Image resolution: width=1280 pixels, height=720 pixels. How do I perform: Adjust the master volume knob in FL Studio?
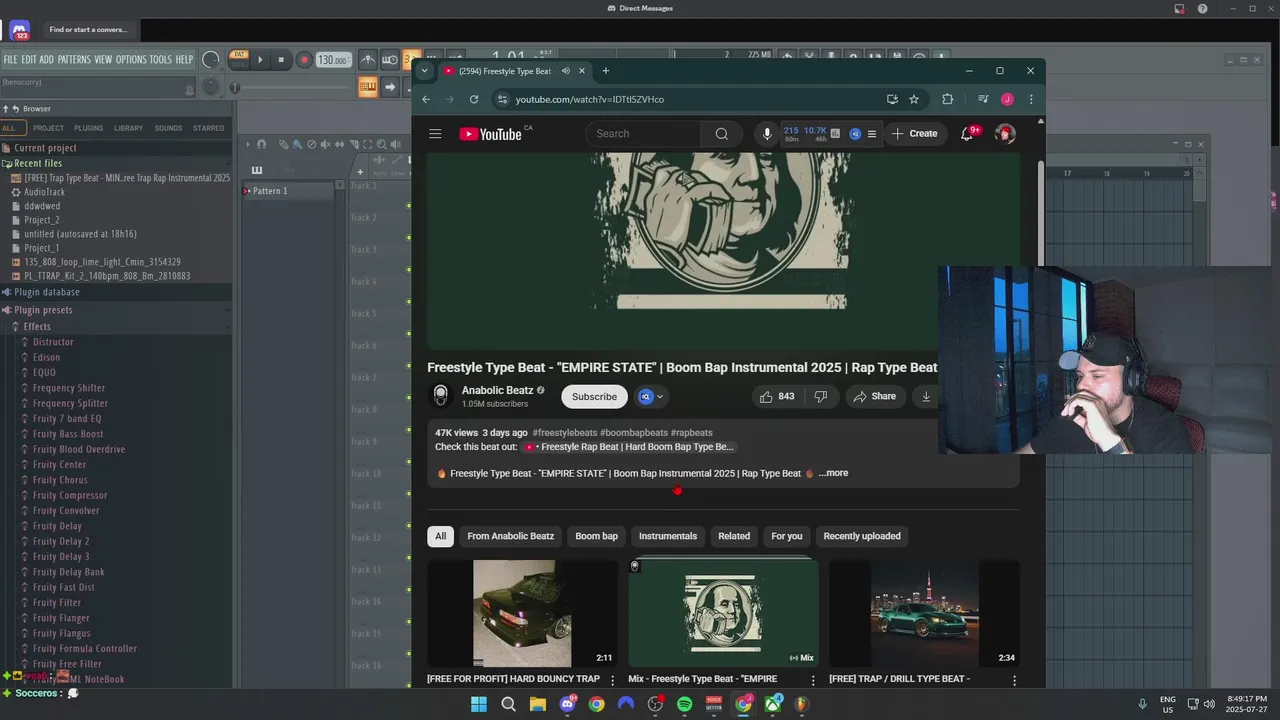[x=210, y=60]
